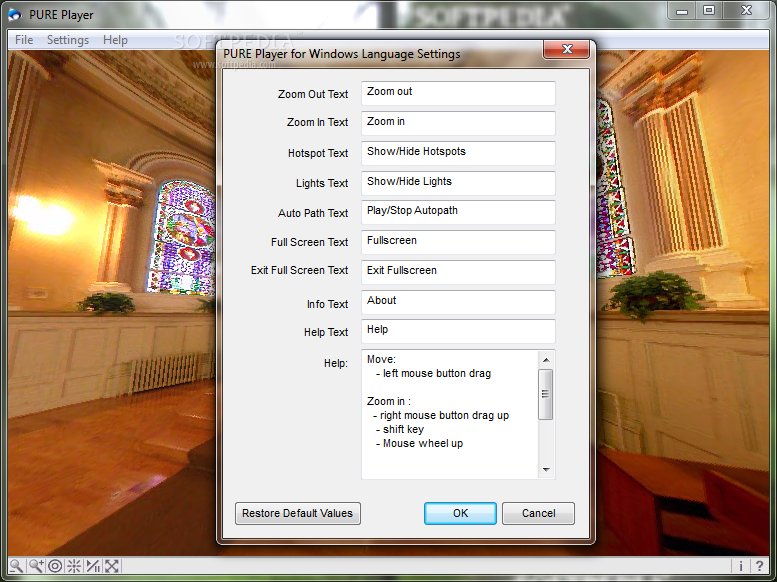Toggle lights with the starburst icon
This screenshot has height=582, width=777.
(74, 566)
